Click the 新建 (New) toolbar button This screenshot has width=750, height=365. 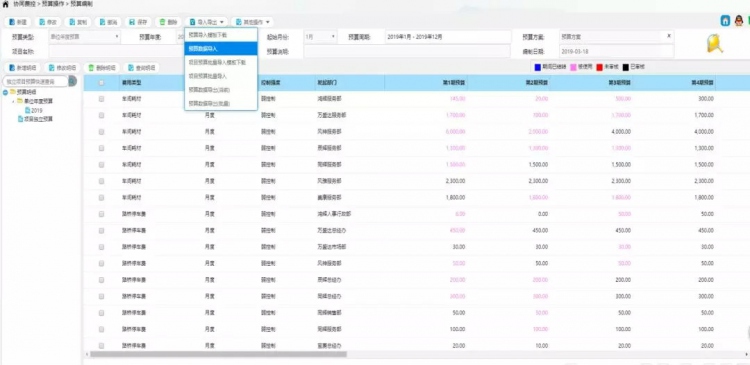[x=18, y=22]
